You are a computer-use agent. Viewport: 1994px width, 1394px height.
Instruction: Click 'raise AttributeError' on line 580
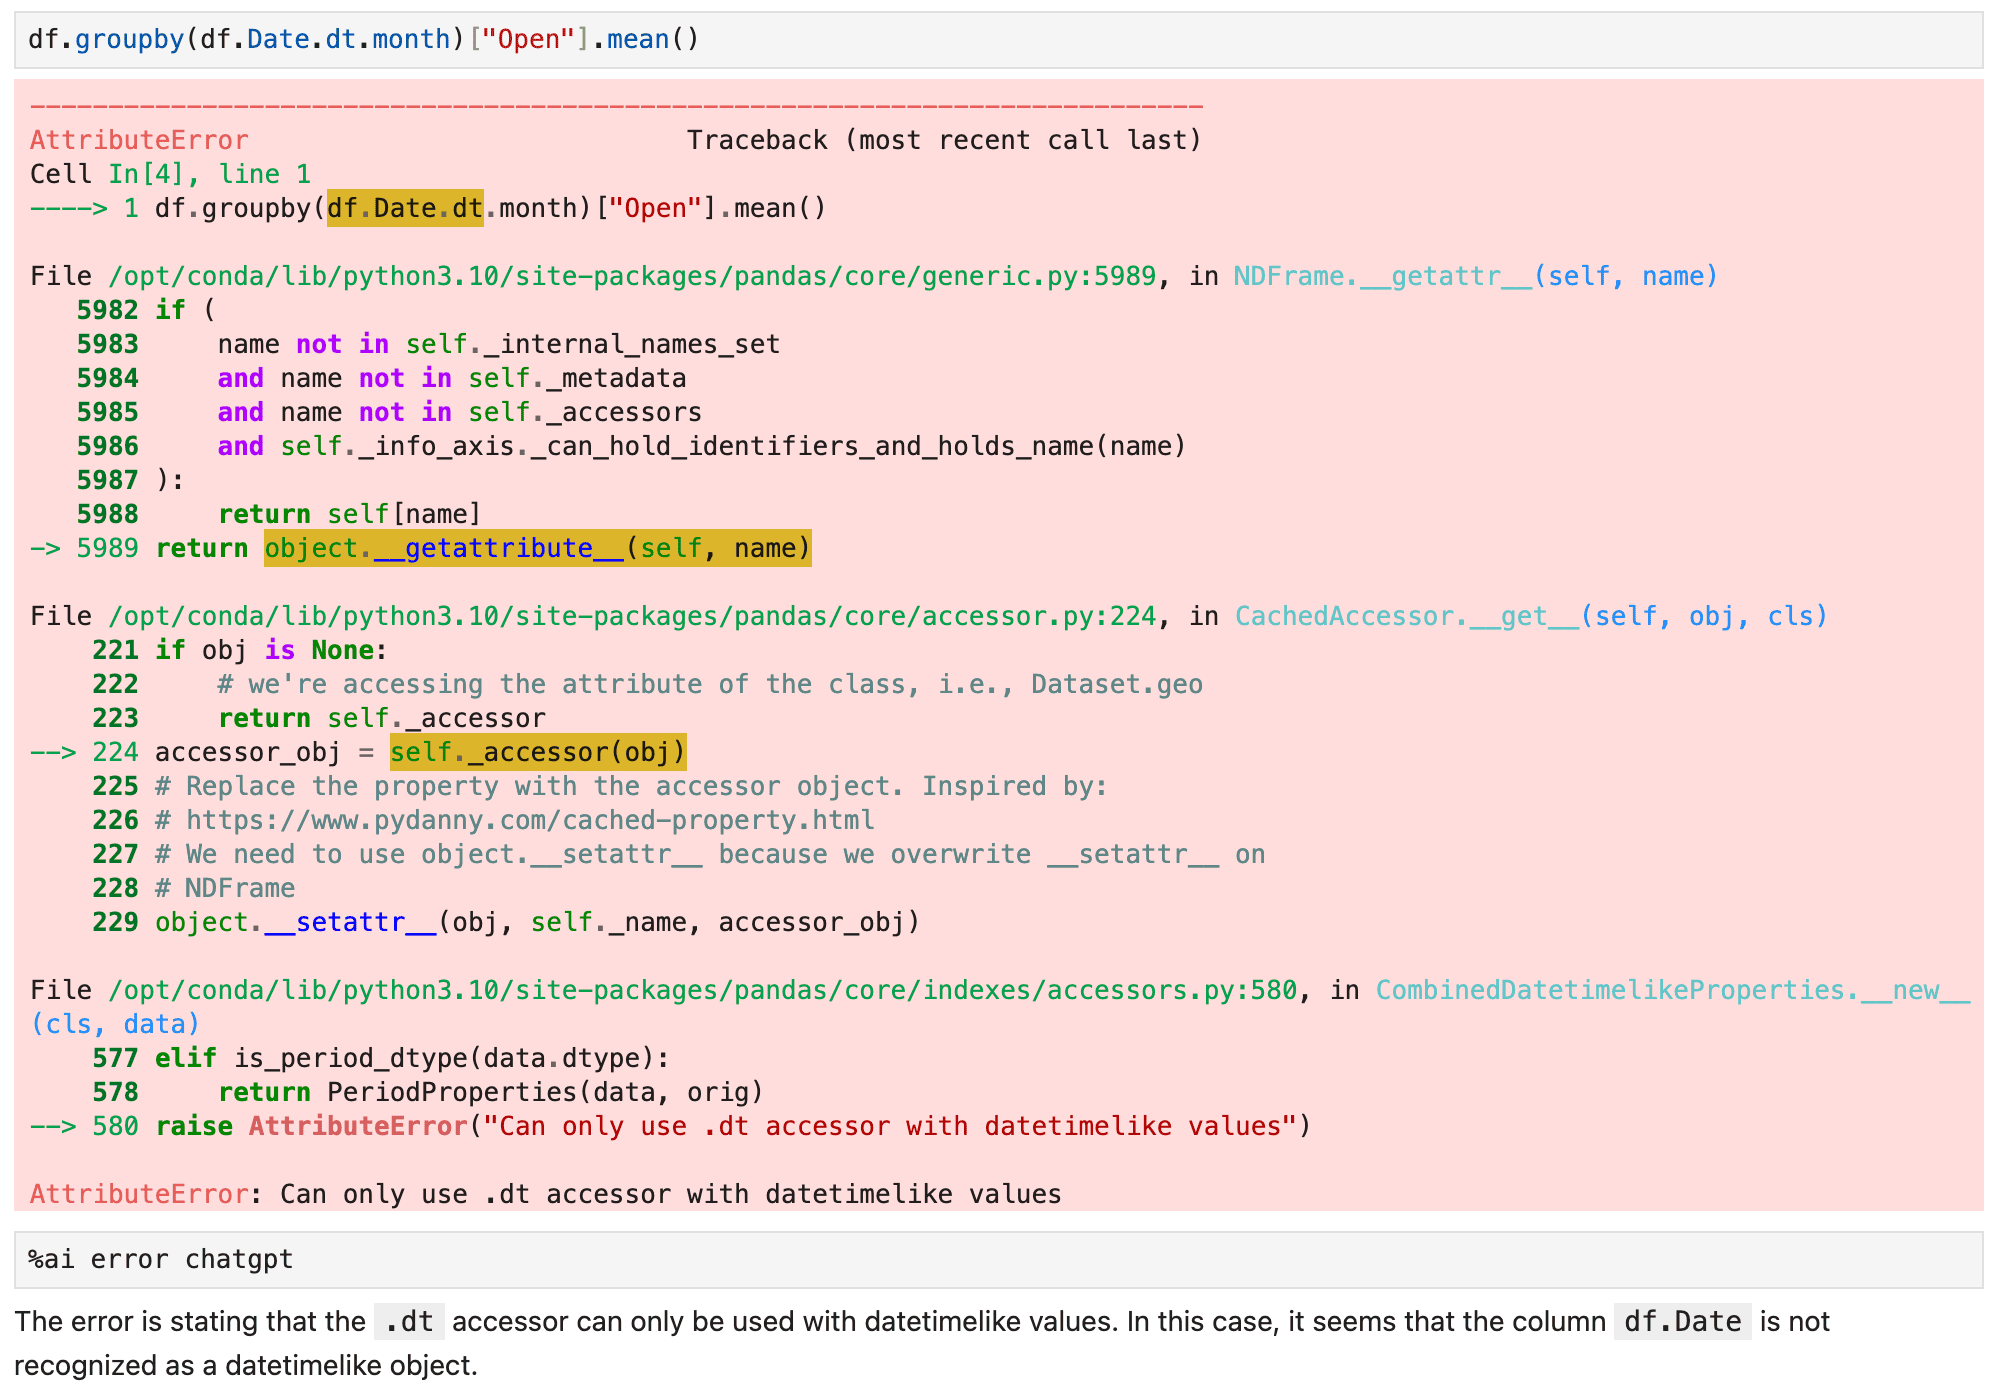(312, 1126)
